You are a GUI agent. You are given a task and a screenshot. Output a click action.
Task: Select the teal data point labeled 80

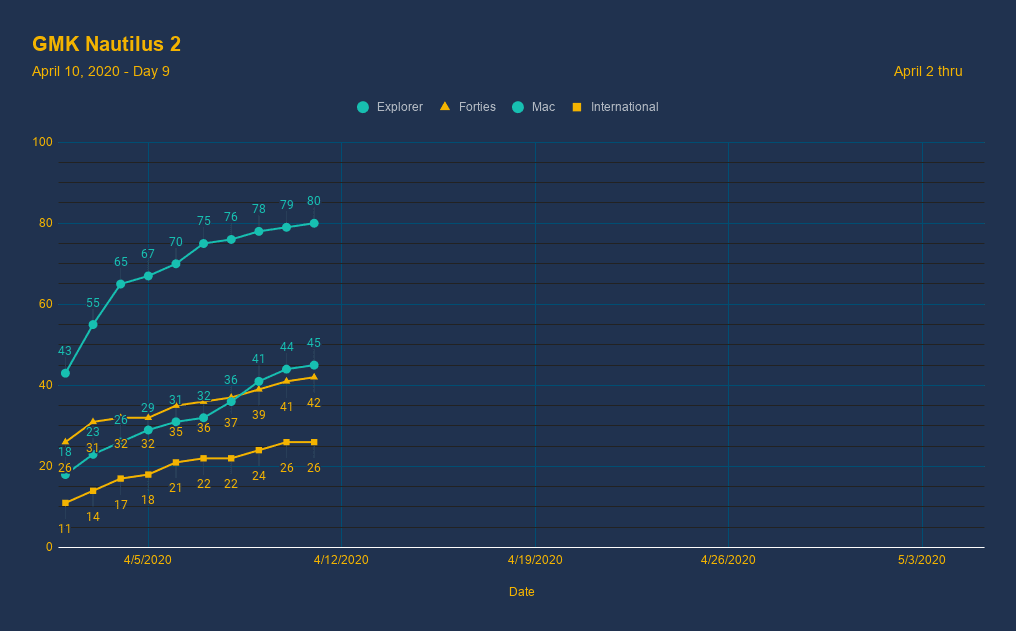point(314,223)
